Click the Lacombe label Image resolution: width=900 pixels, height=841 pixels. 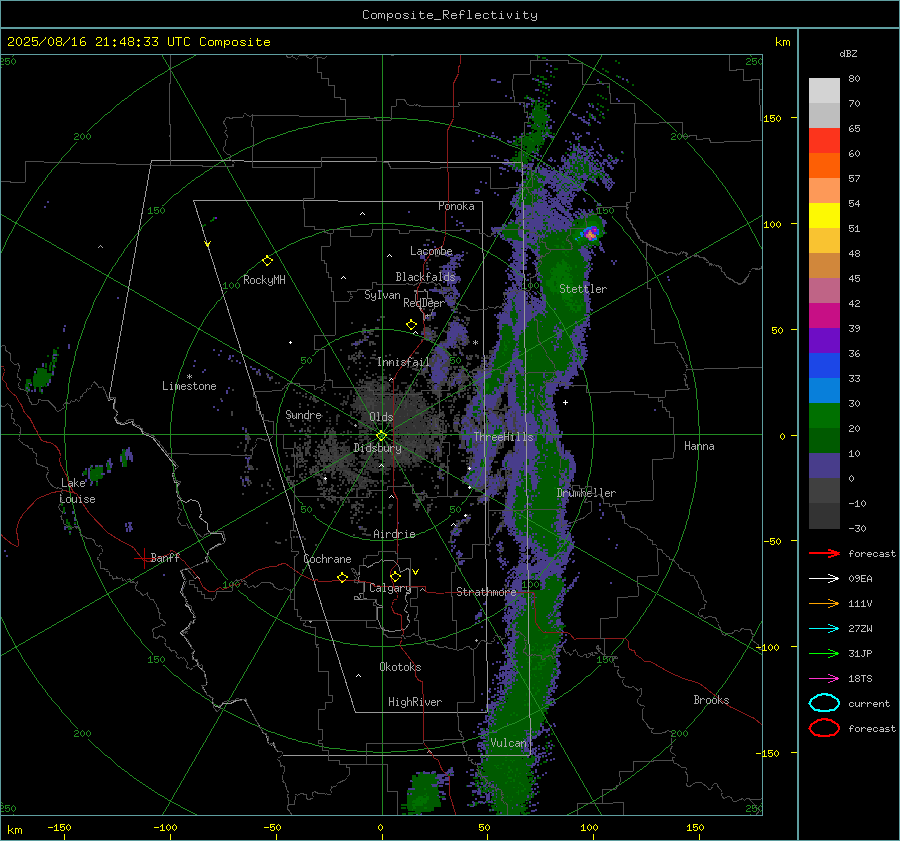pos(431,251)
